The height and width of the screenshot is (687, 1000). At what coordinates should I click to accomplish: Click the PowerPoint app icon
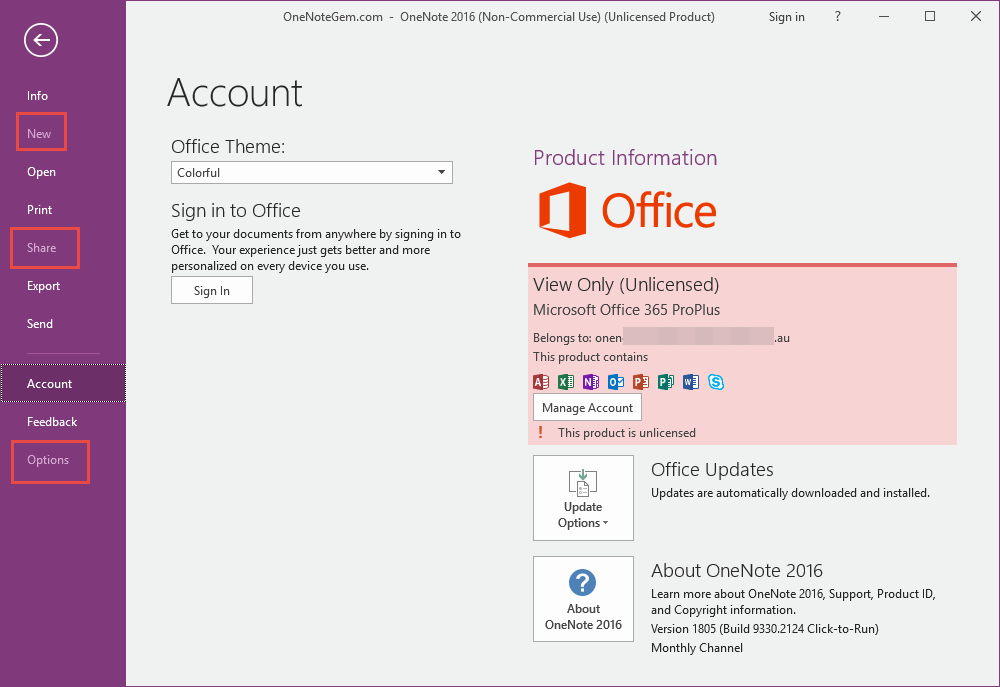click(640, 381)
